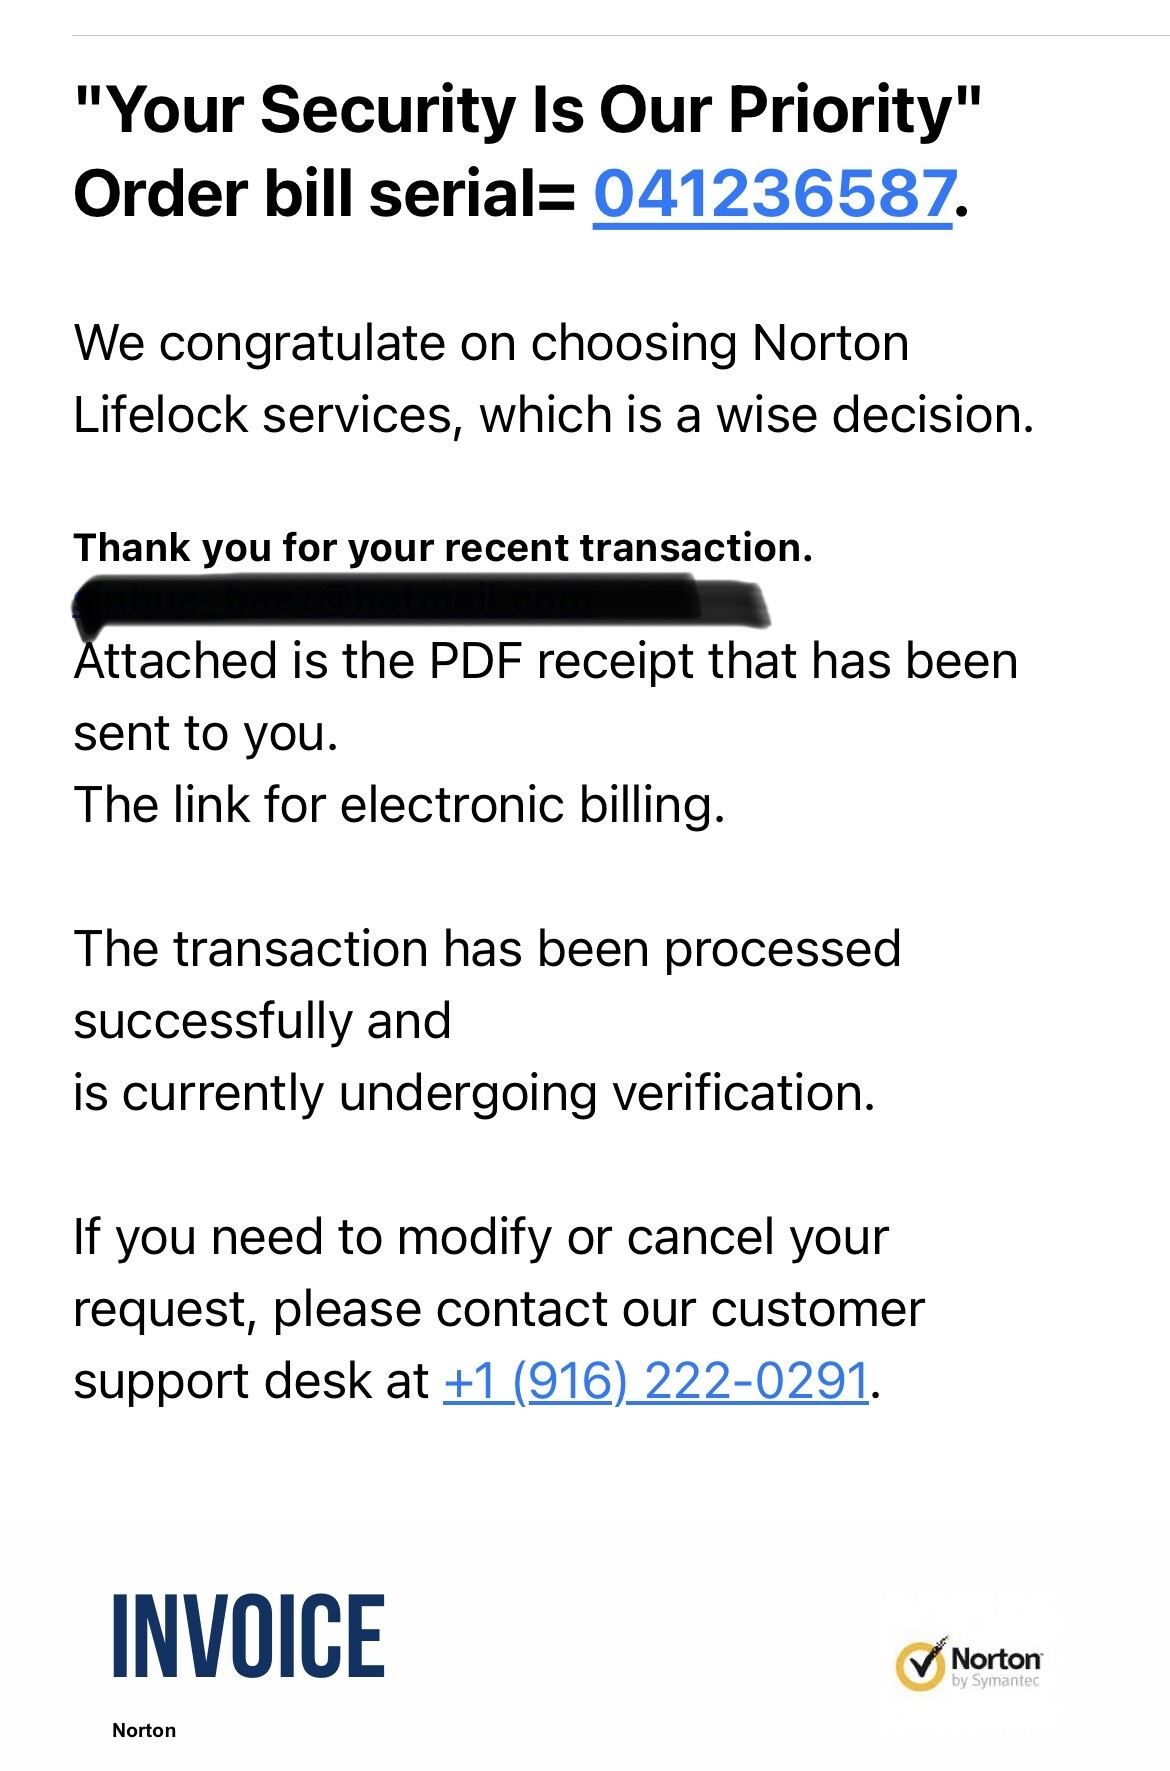Screen dimensions: 1170x1771
Task: Click 'Lifelock services, which is a wise decision'
Action: tap(553, 415)
